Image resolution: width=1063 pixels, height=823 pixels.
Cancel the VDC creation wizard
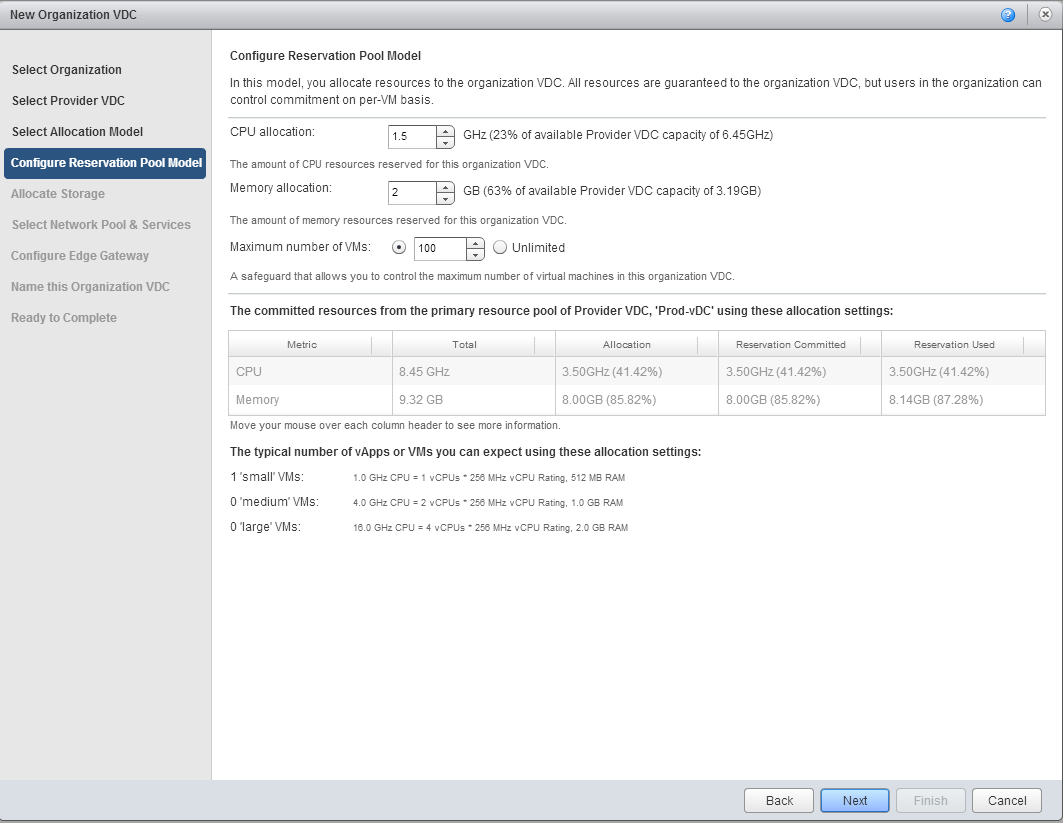tap(1007, 800)
